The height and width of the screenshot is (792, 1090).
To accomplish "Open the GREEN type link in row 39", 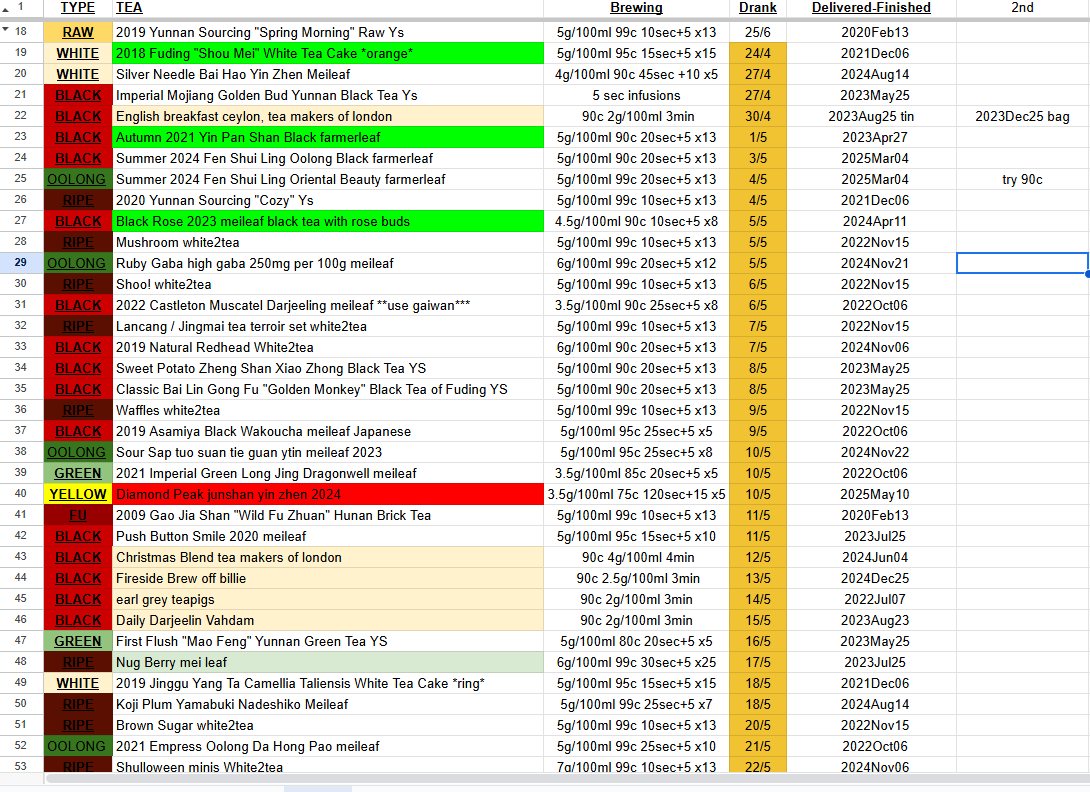I will pos(78,474).
